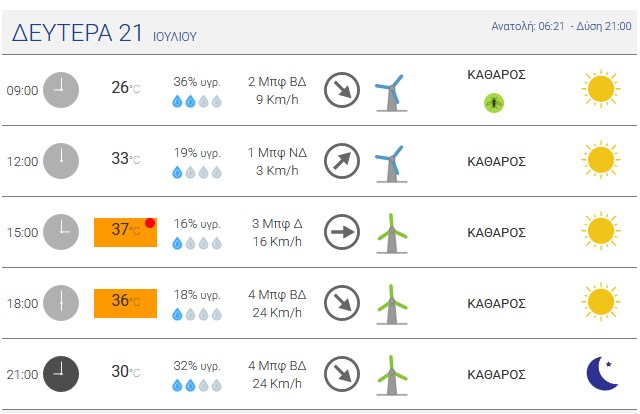Click the crescent moon icon at 21:00

[602, 374]
